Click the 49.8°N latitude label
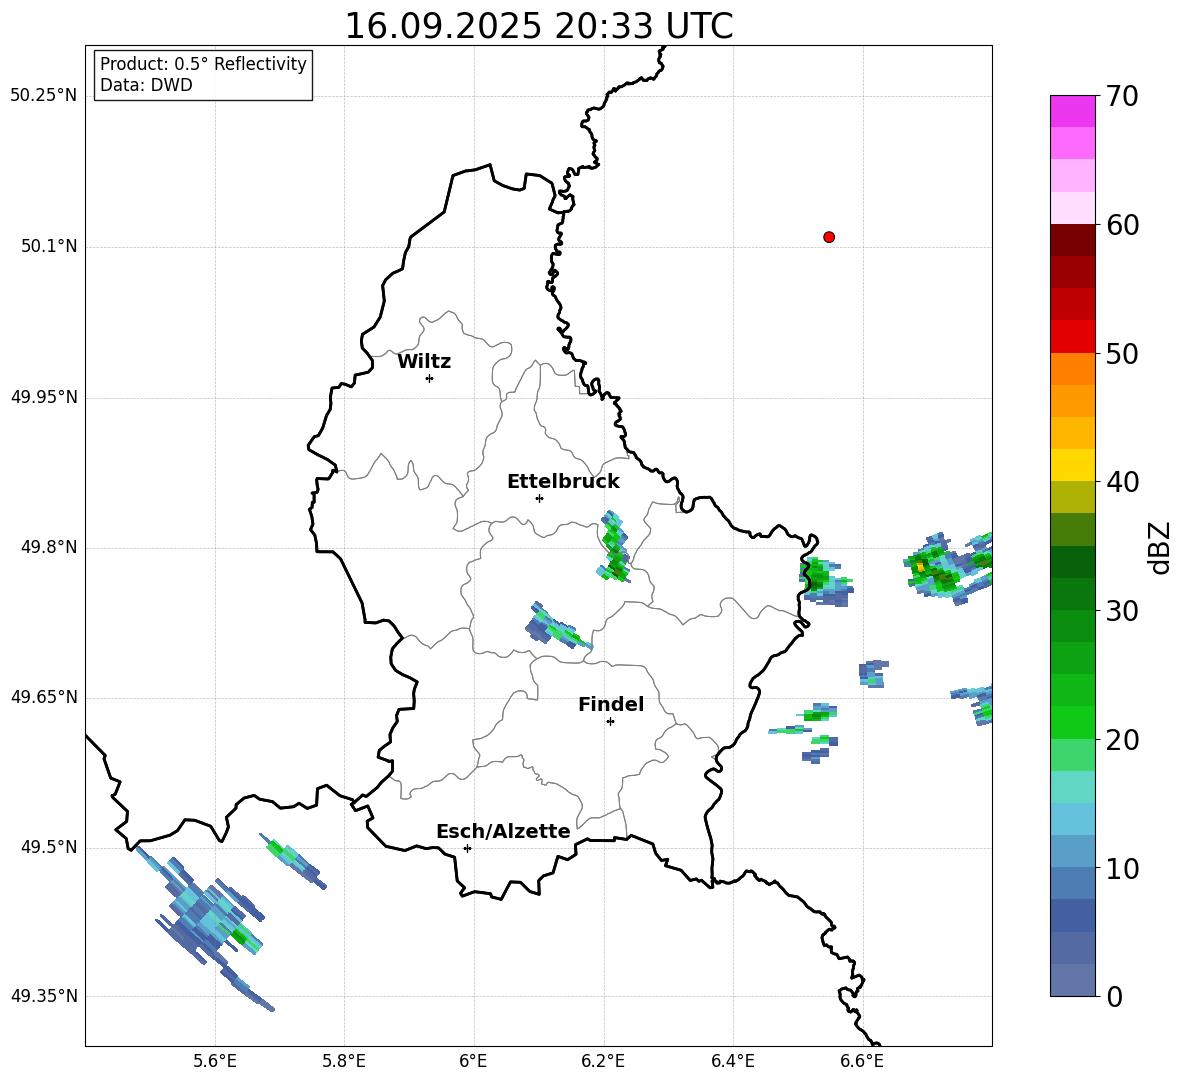This screenshot has height=1081, width=1184. [x=50, y=547]
